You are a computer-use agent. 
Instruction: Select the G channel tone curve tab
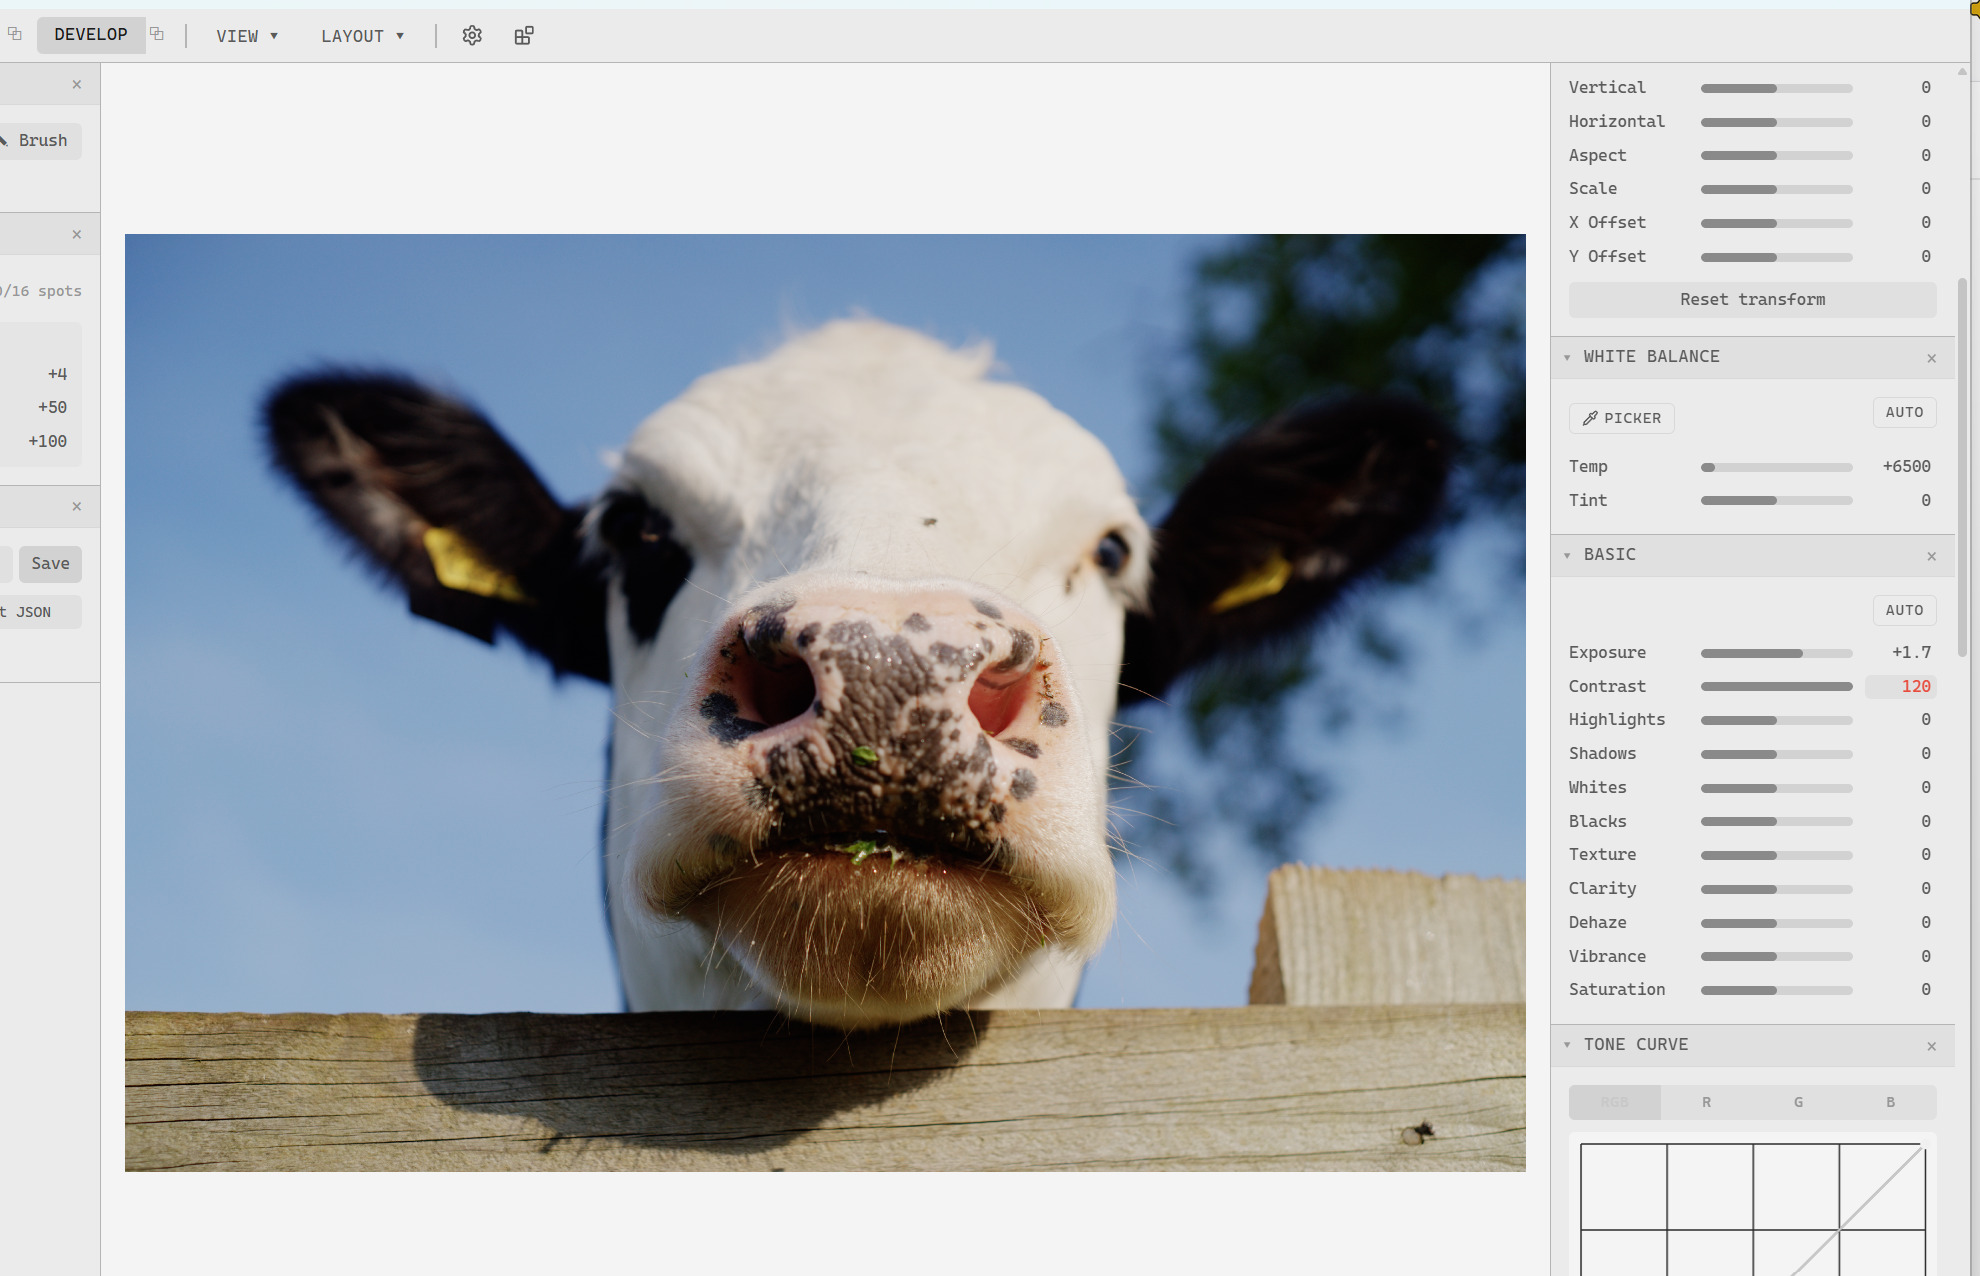coord(1798,1102)
